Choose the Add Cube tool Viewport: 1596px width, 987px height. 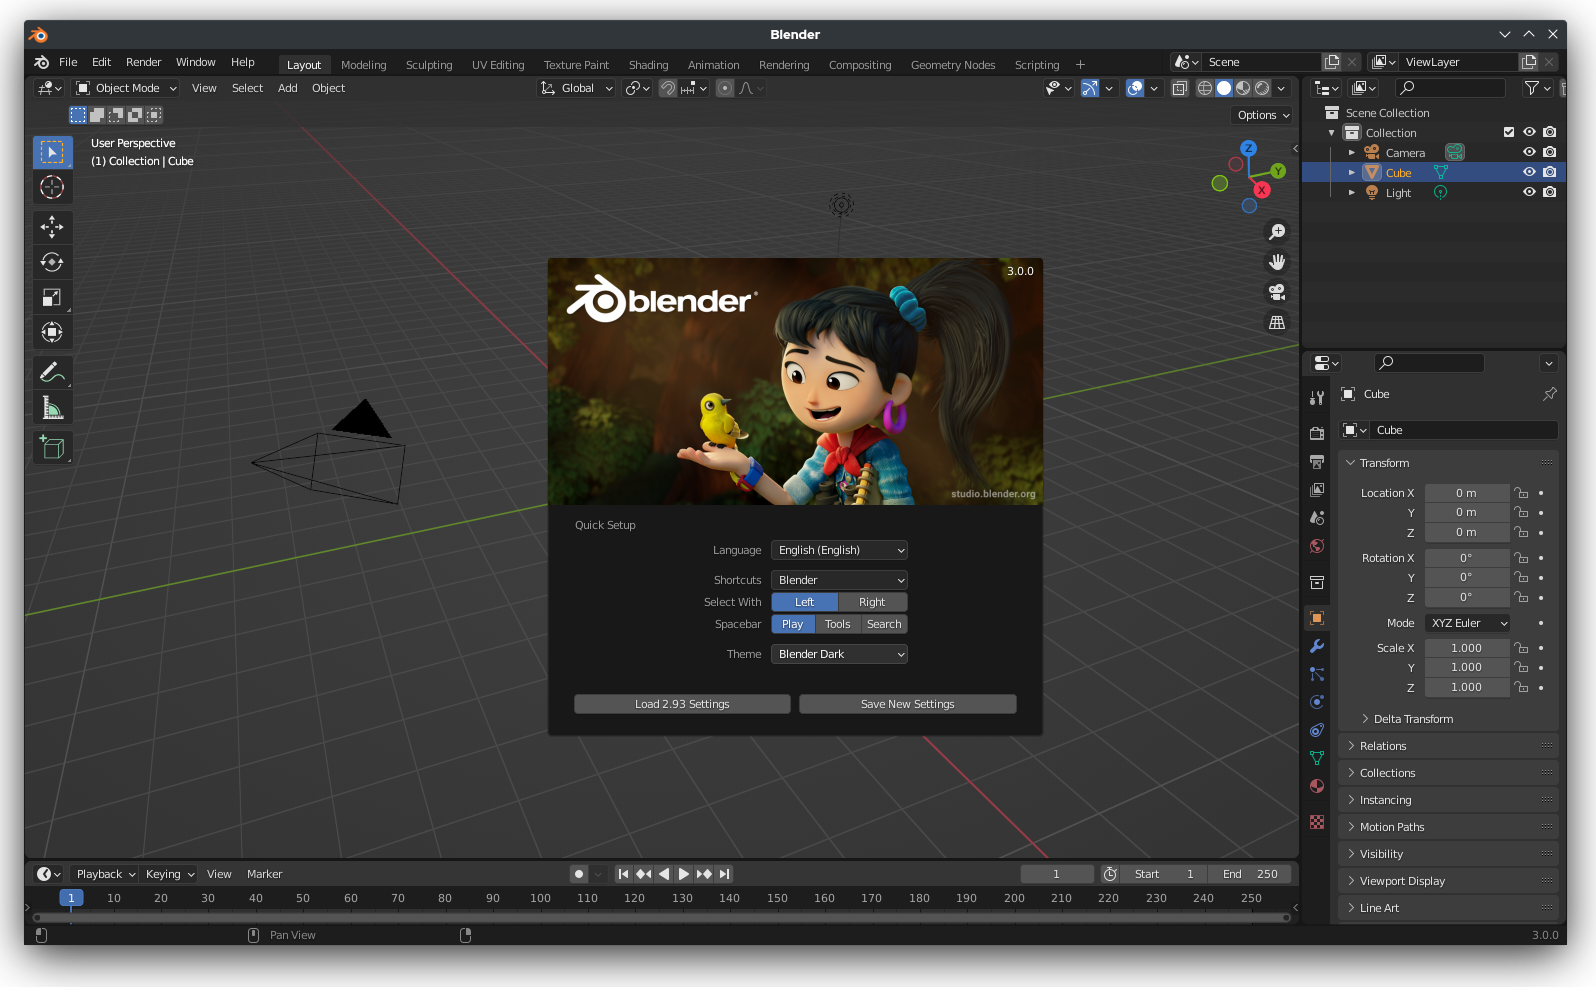coord(52,447)
